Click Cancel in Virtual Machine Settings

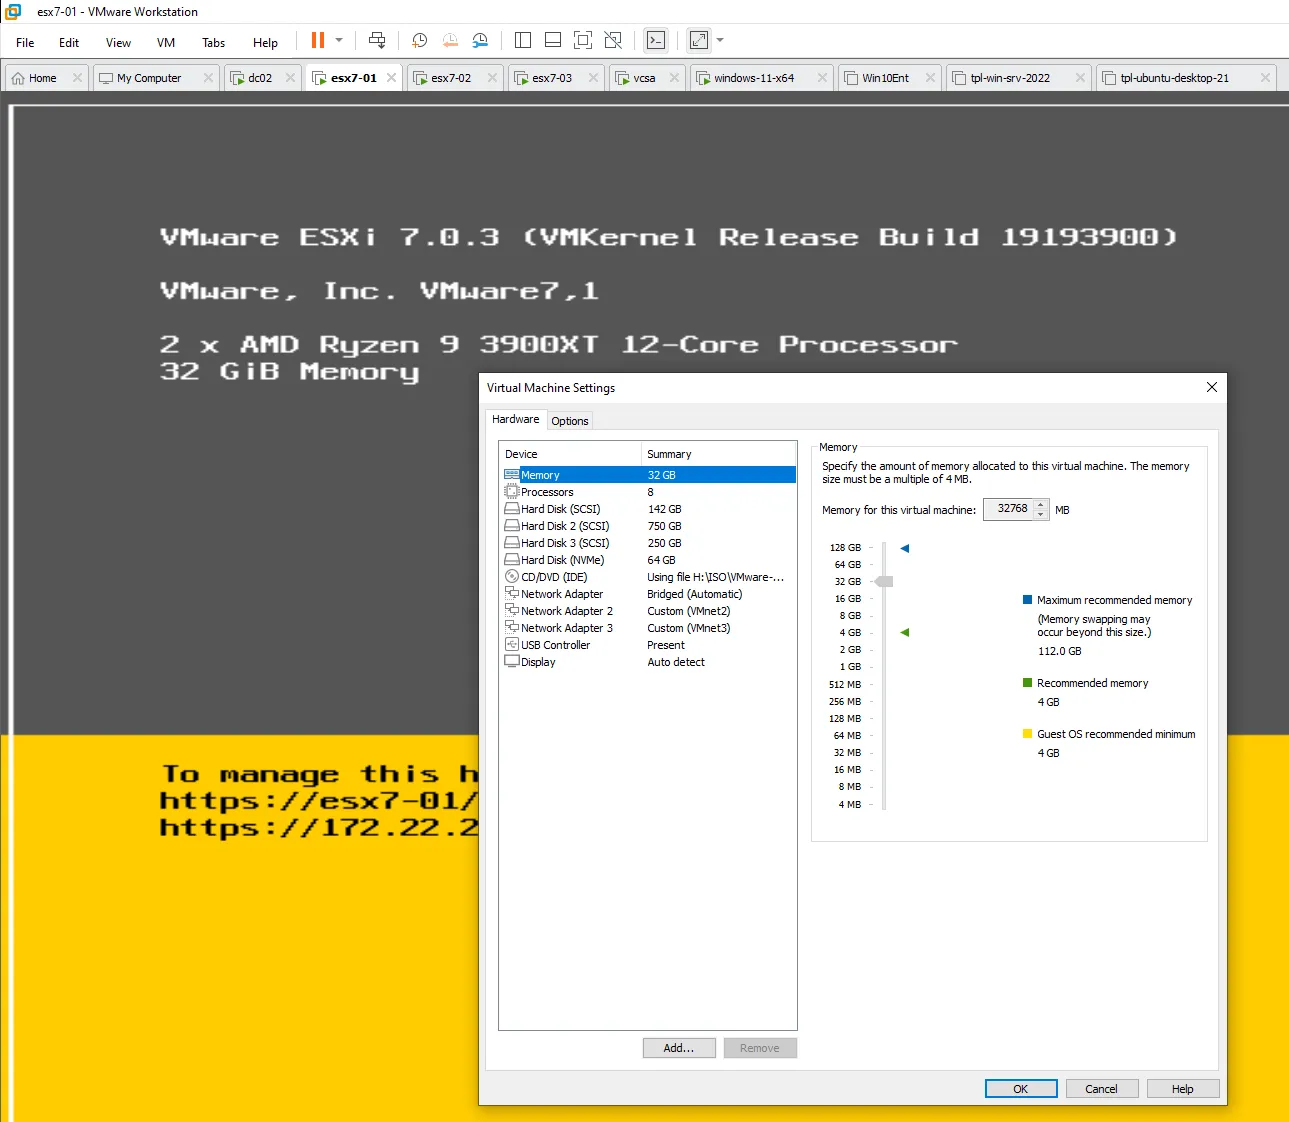coord(1102,1089)
